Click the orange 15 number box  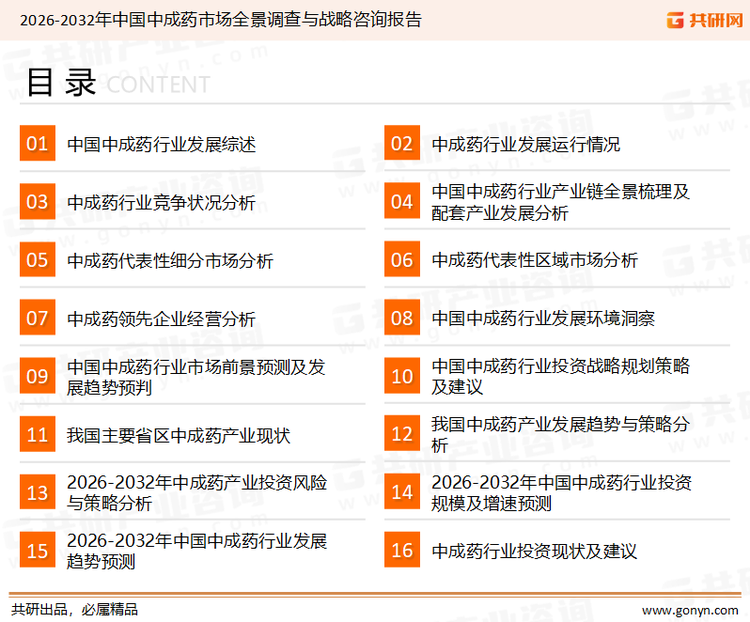coord(37,550)
